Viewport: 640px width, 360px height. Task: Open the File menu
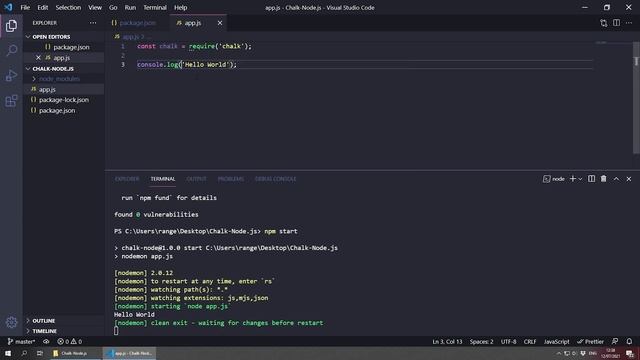tap(25, 7)
